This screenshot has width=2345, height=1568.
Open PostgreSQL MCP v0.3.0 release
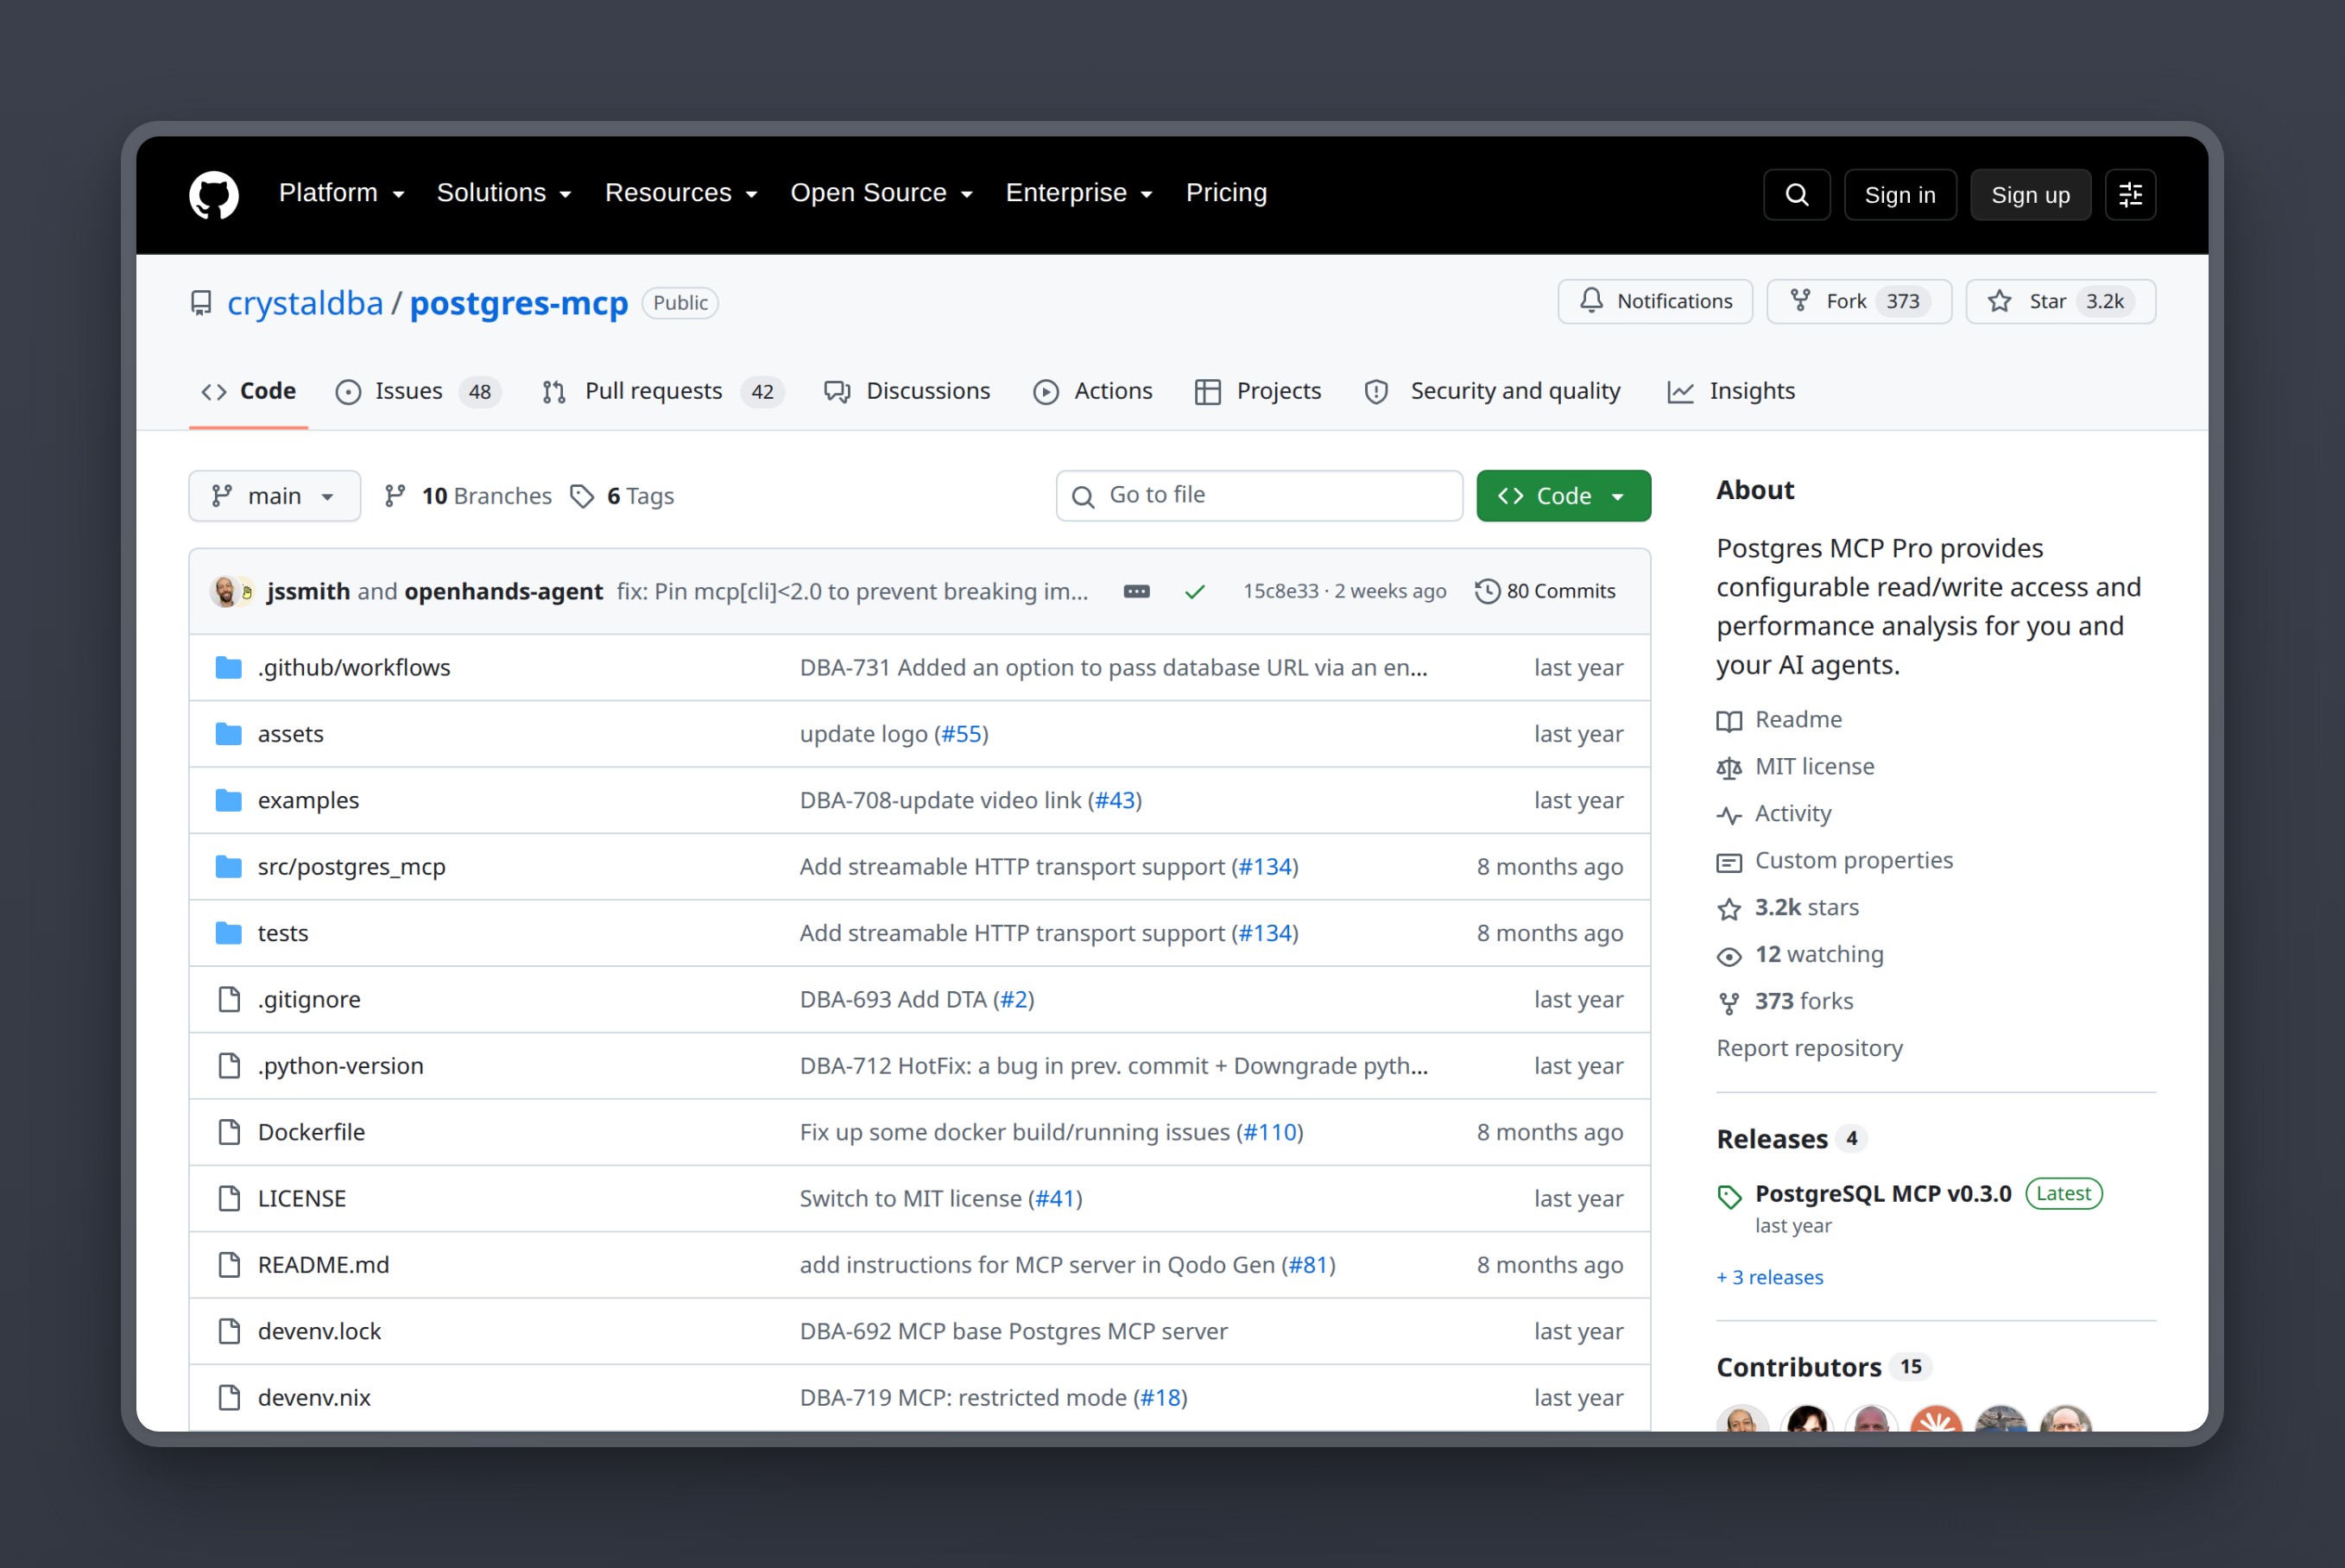(1882, 1194)
